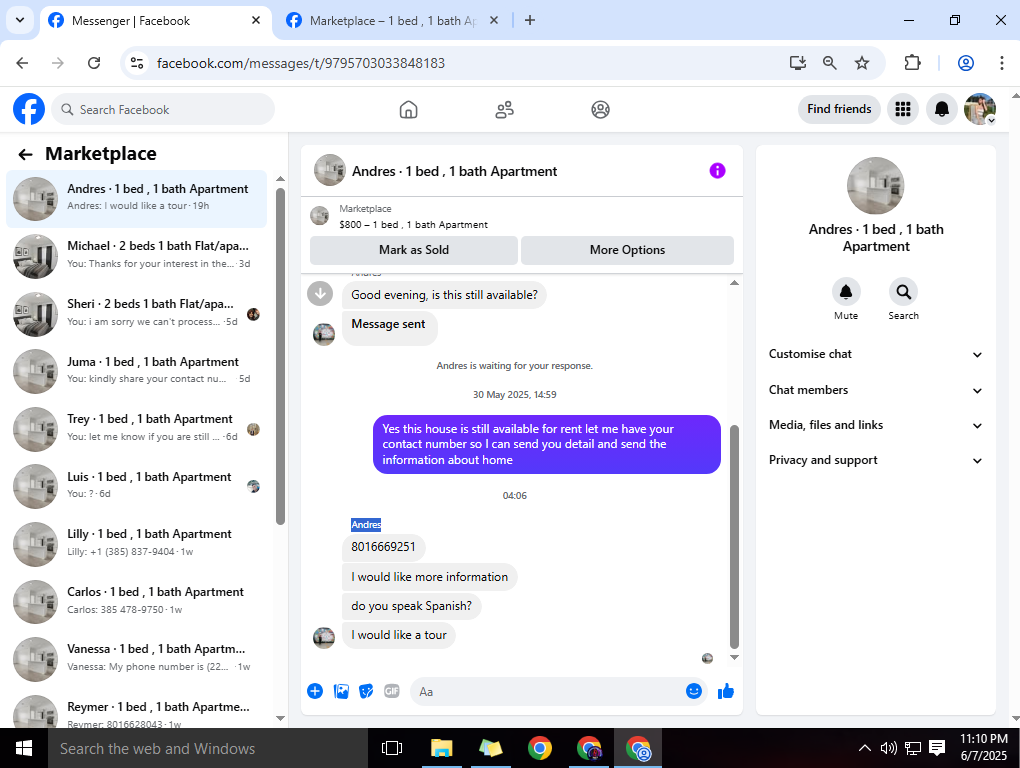Search in conversation magnifier icon
Screen dimensions: 1020x768
click(x=904, y=291)
